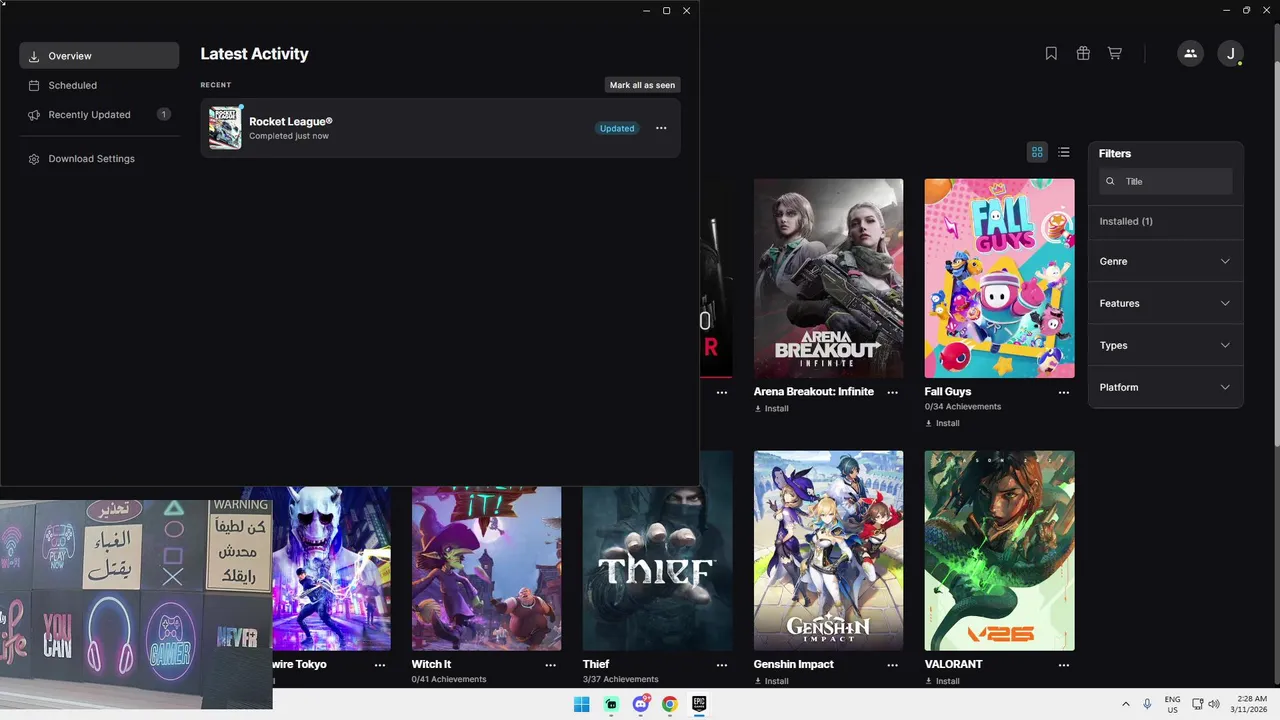Open VALORANT's three-dot menu
Viewport: 1280px width, 720px height.
[x=1063, y=665]
